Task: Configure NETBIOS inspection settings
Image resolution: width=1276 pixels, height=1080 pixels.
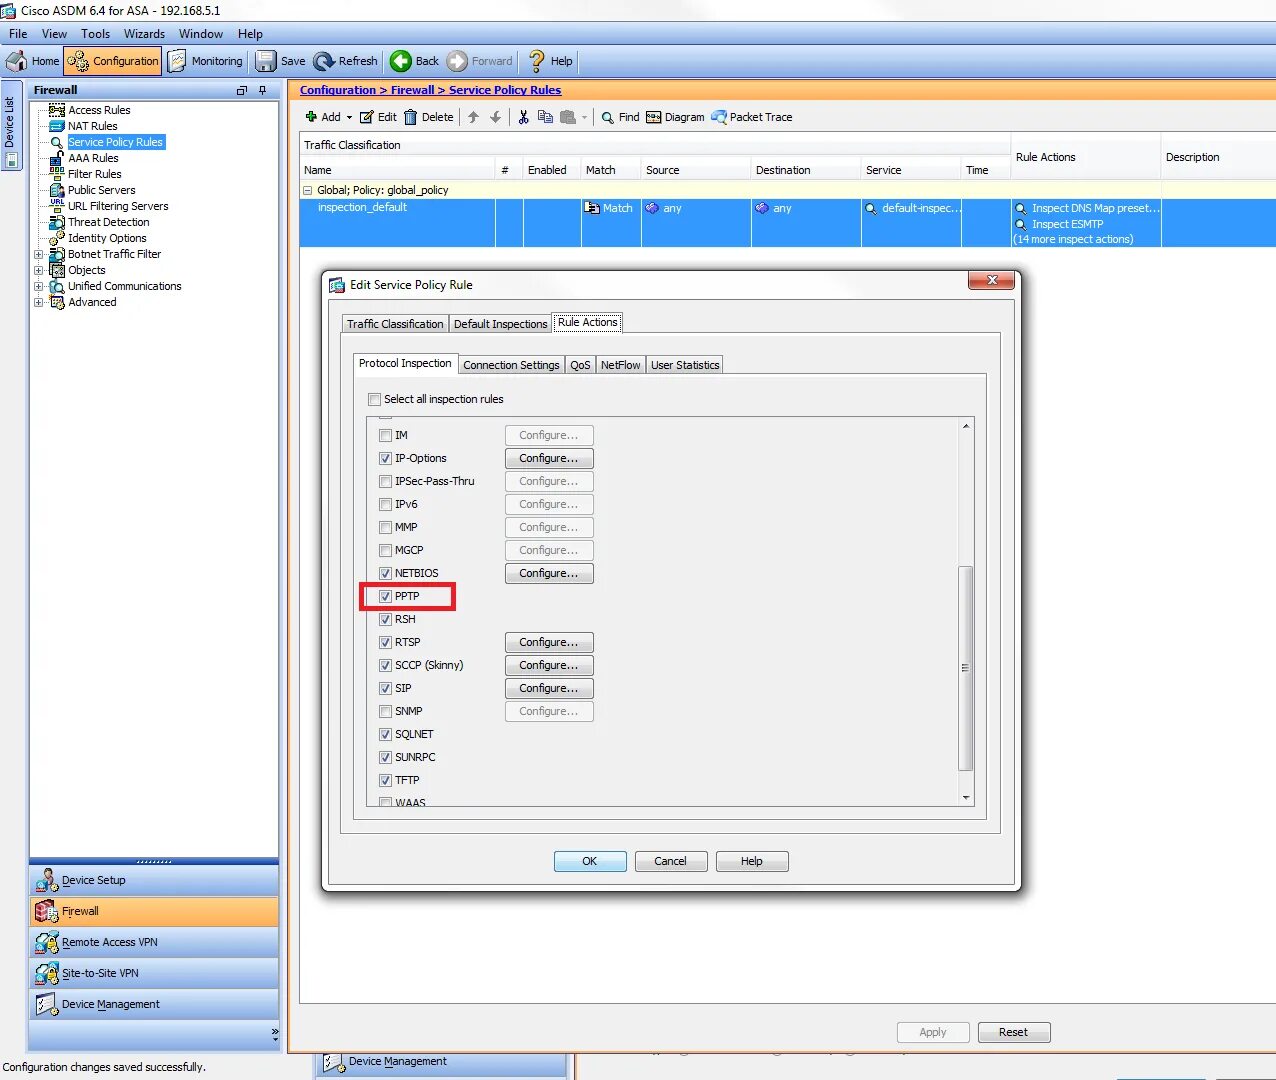Action: coord(549,573)
